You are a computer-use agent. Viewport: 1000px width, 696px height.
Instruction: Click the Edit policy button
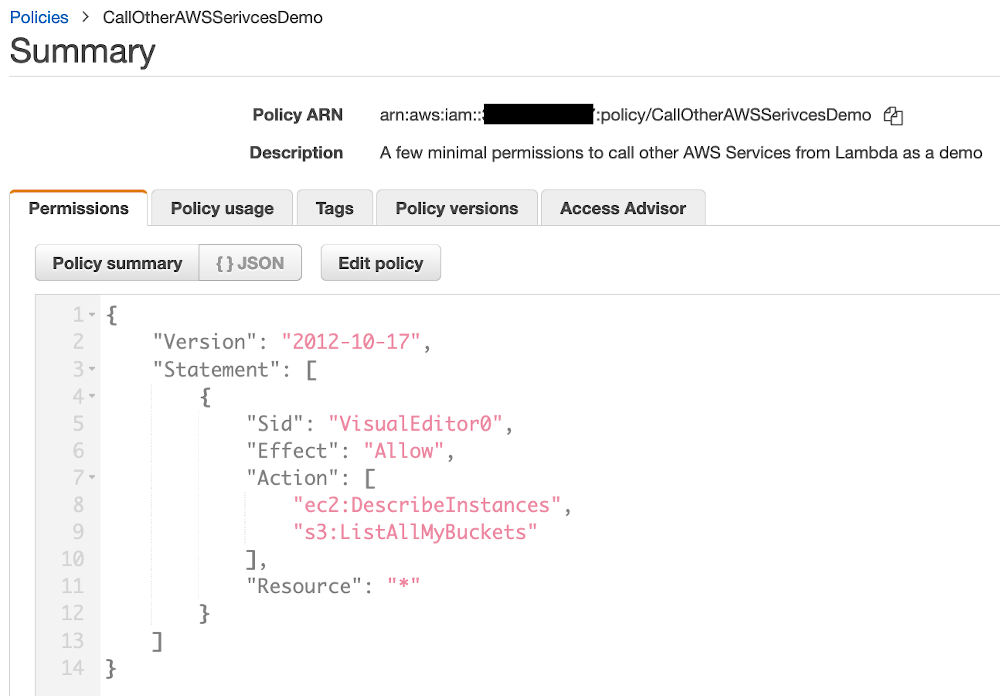(380, 262)
